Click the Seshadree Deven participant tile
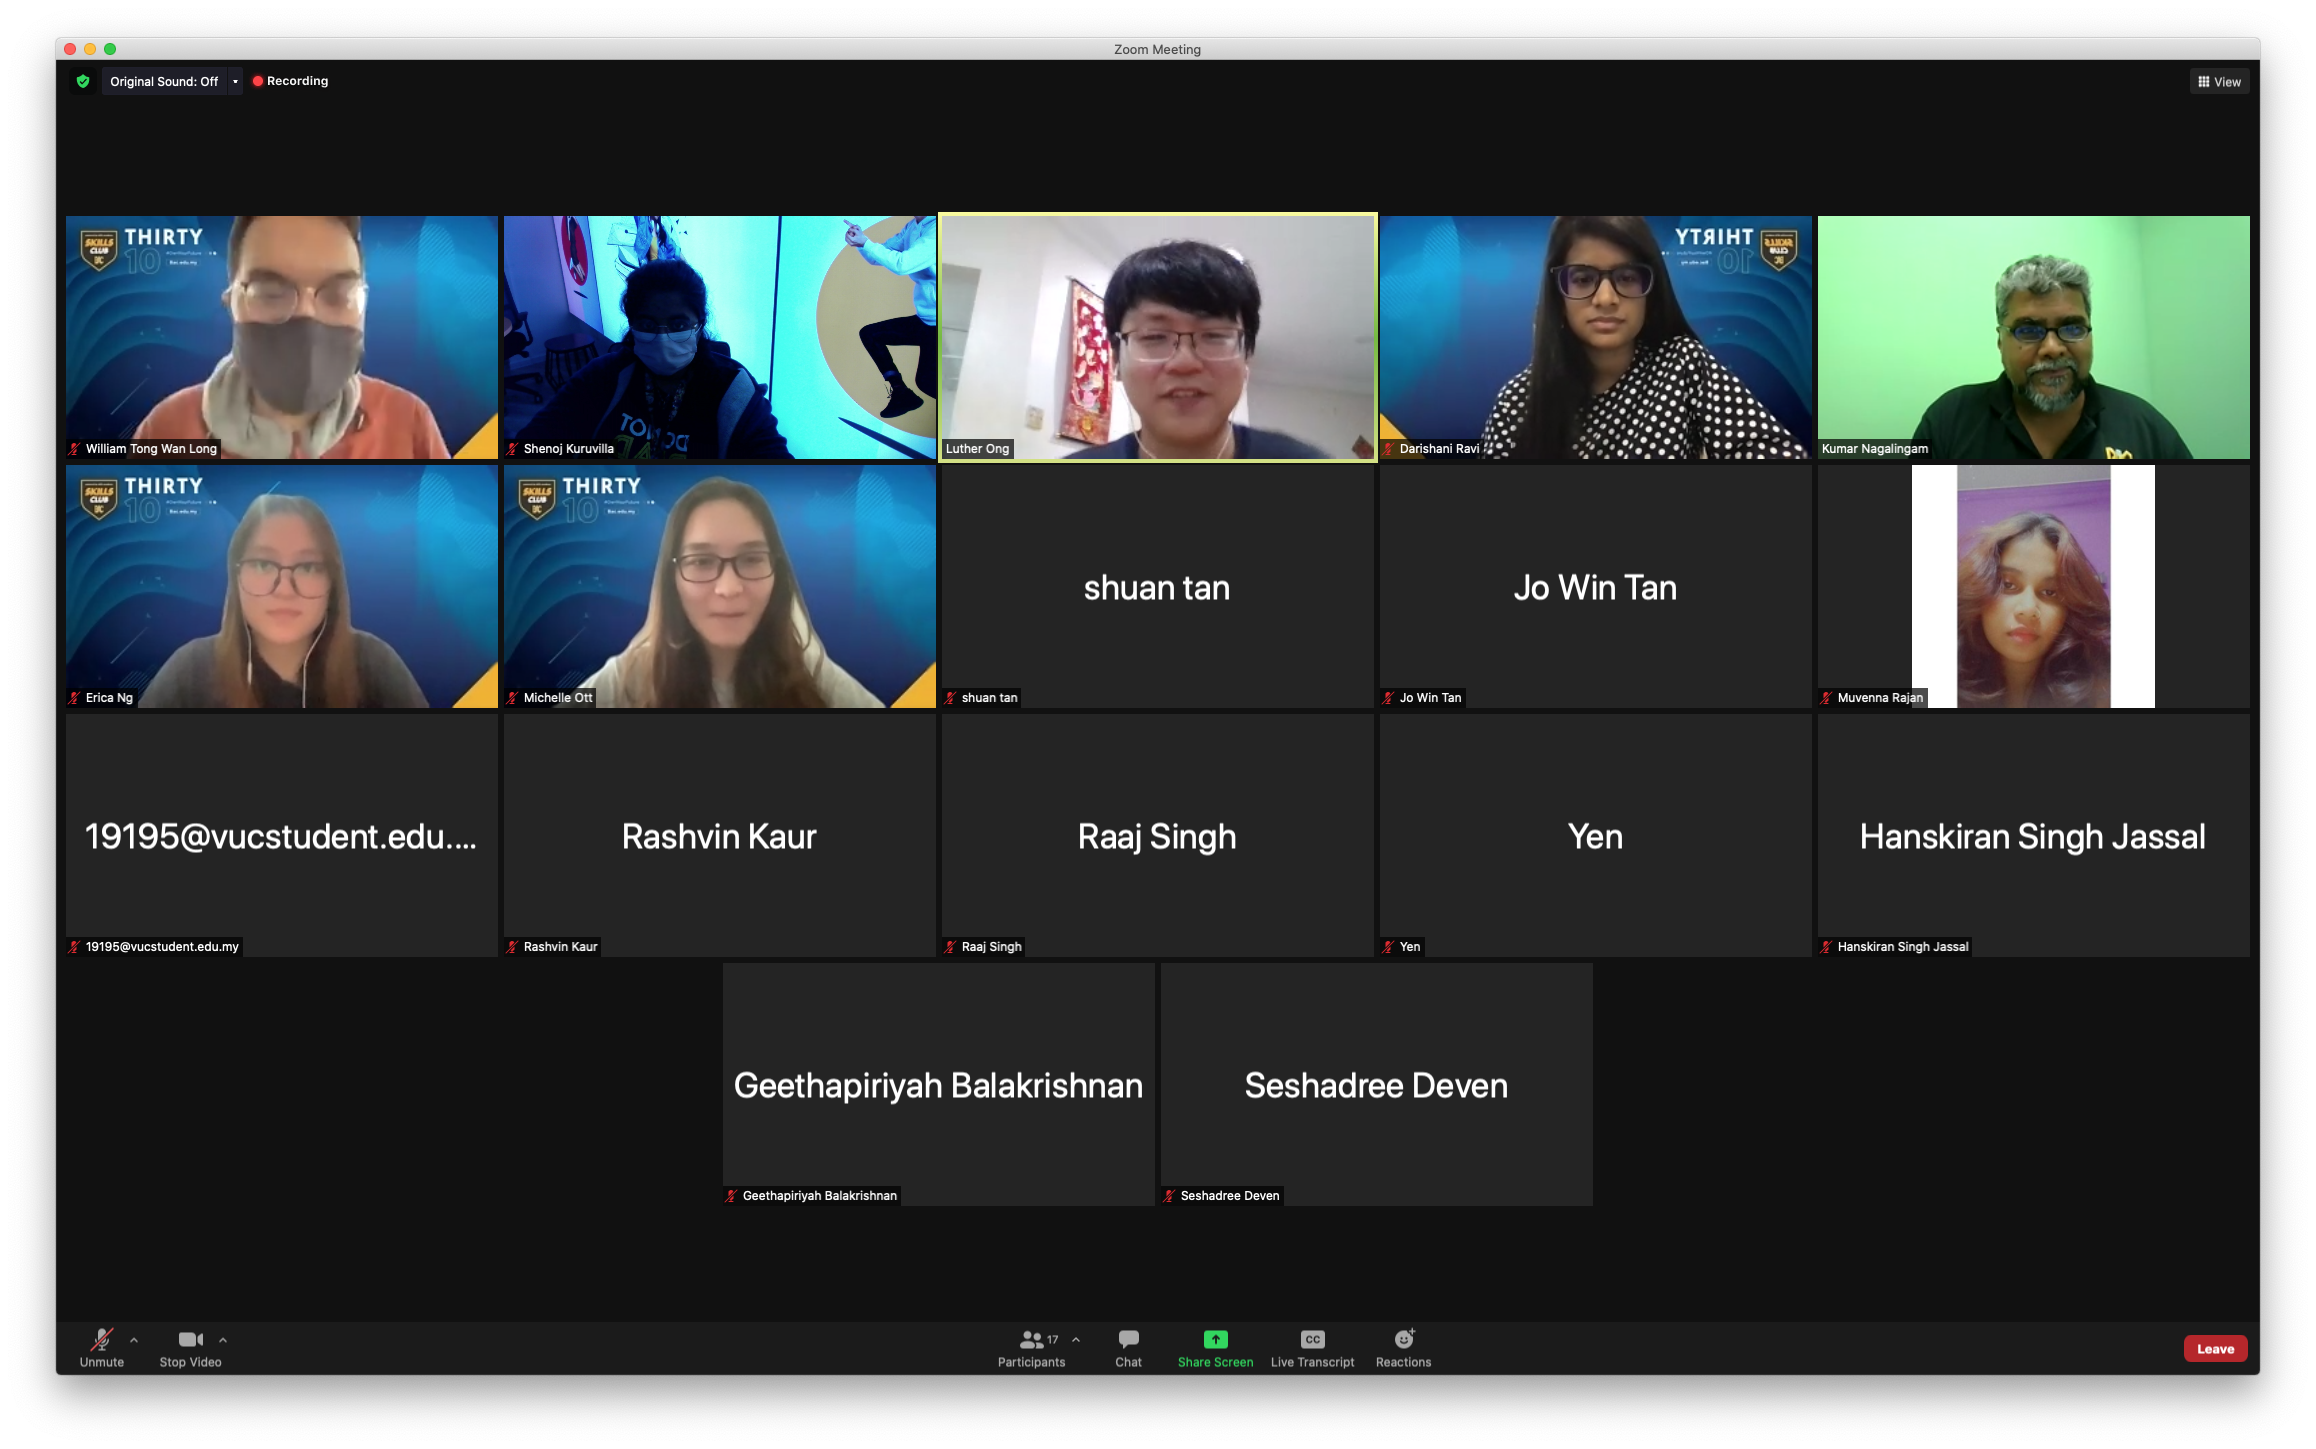This screenshot has height=1449, width=2316. point(1376,1084)
